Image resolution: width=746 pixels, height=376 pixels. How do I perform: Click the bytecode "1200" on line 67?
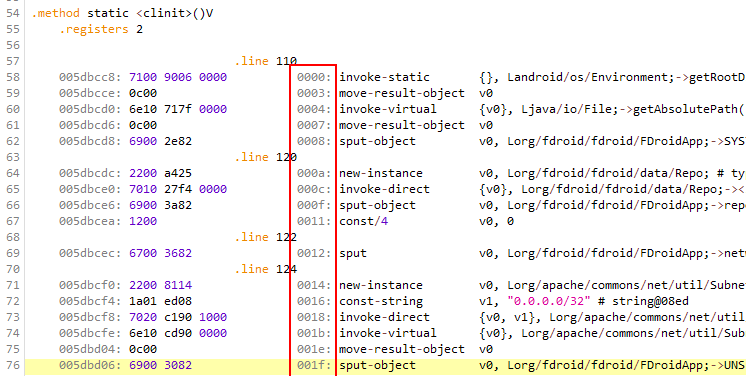(143, 221)
